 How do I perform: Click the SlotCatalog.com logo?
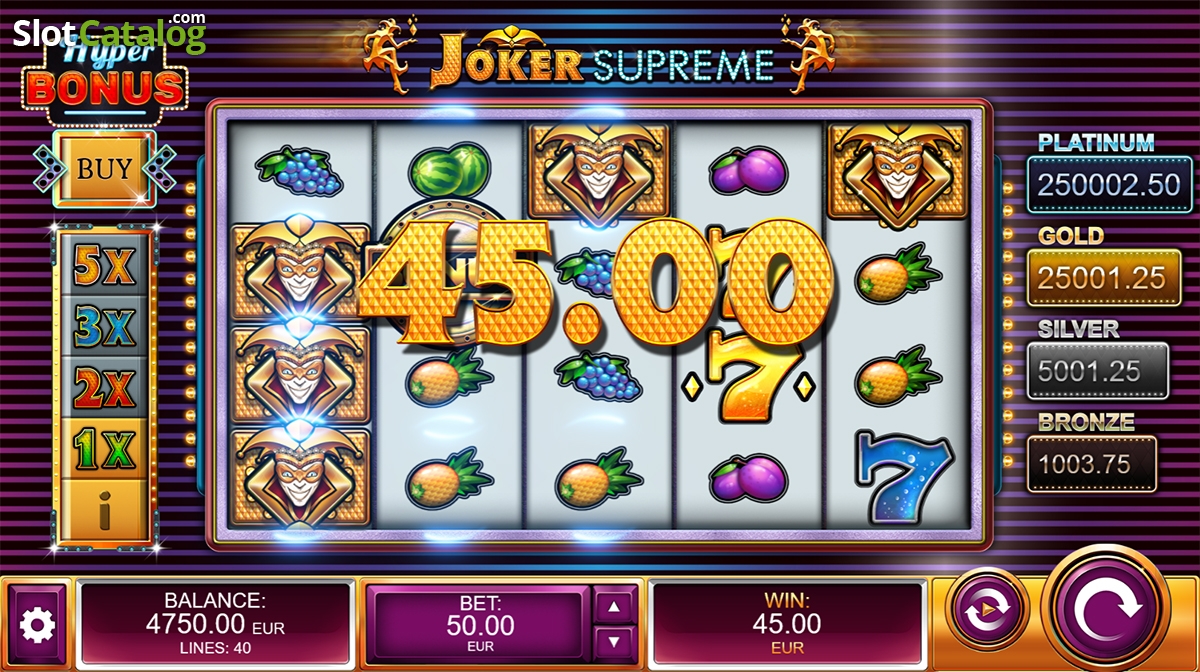(x=109, y=33)
